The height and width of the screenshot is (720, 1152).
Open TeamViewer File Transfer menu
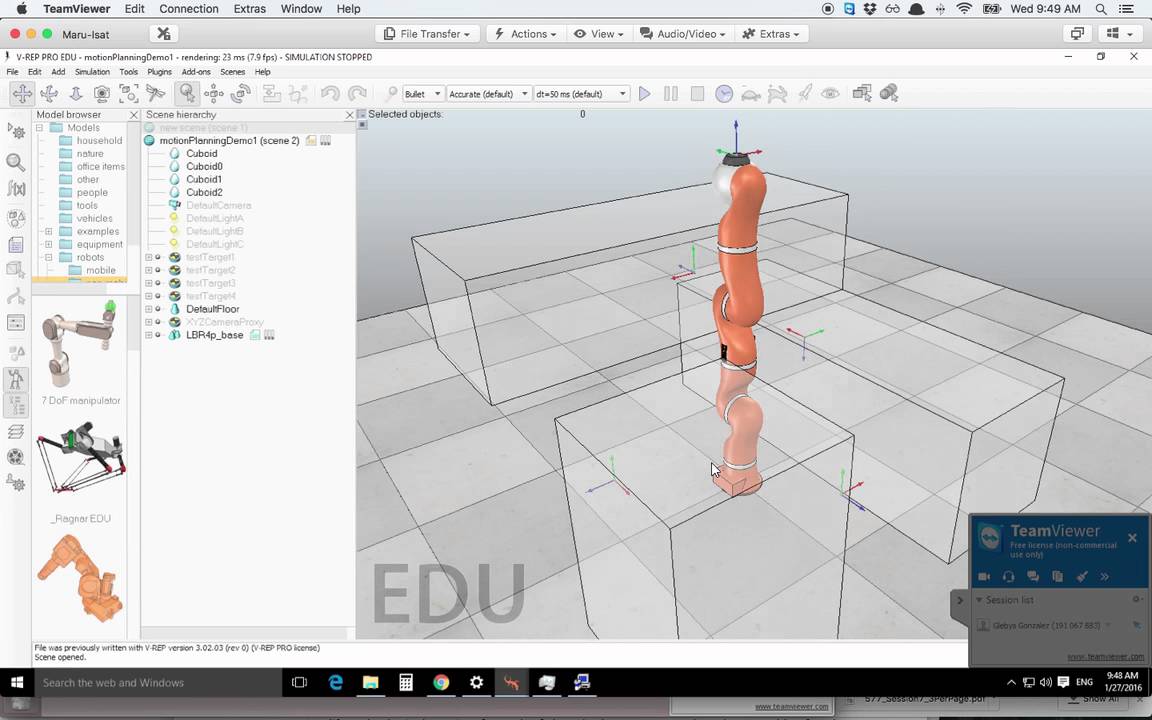coord(428,34)
